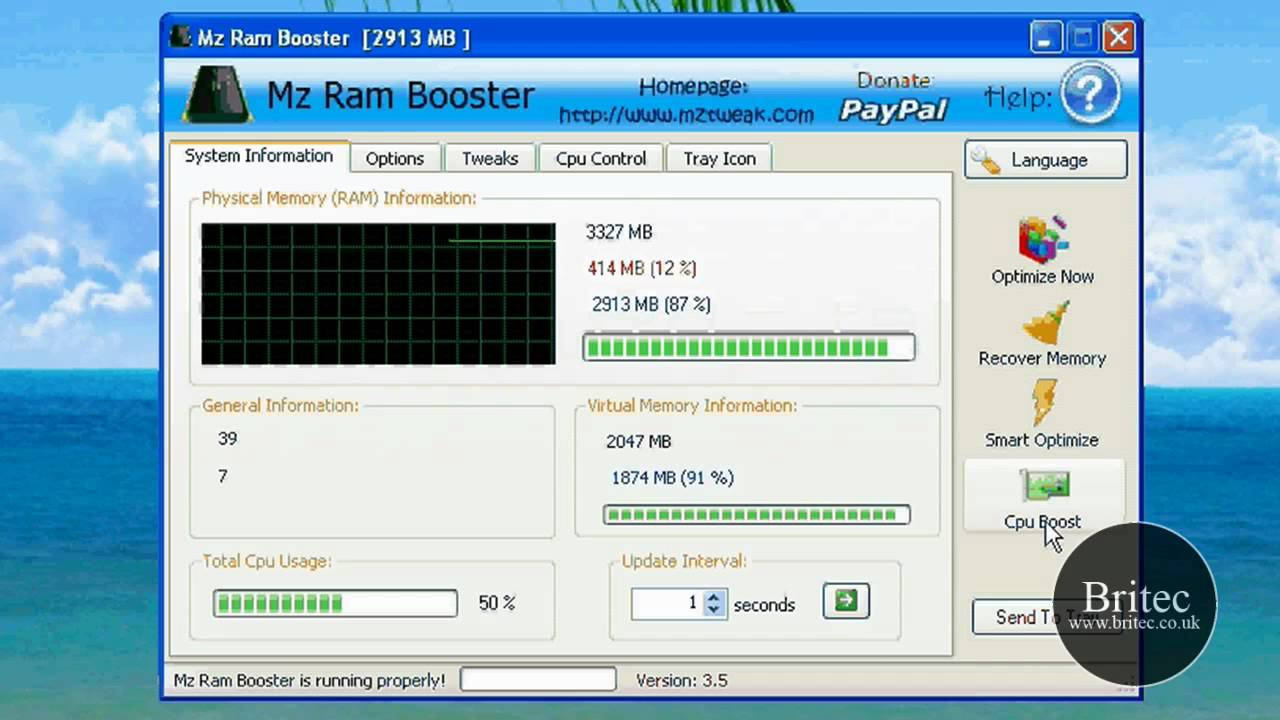
Task: Click the '2913 MB (87 %)' free value
Action: [x=651, y=304]
